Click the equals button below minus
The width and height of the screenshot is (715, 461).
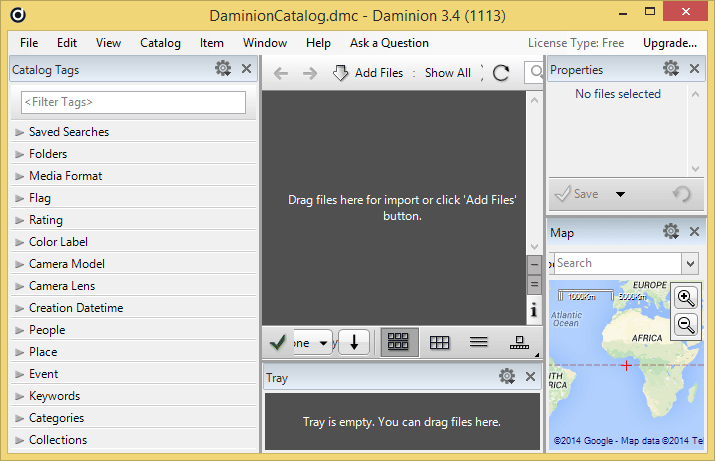[x=534, y=285]
